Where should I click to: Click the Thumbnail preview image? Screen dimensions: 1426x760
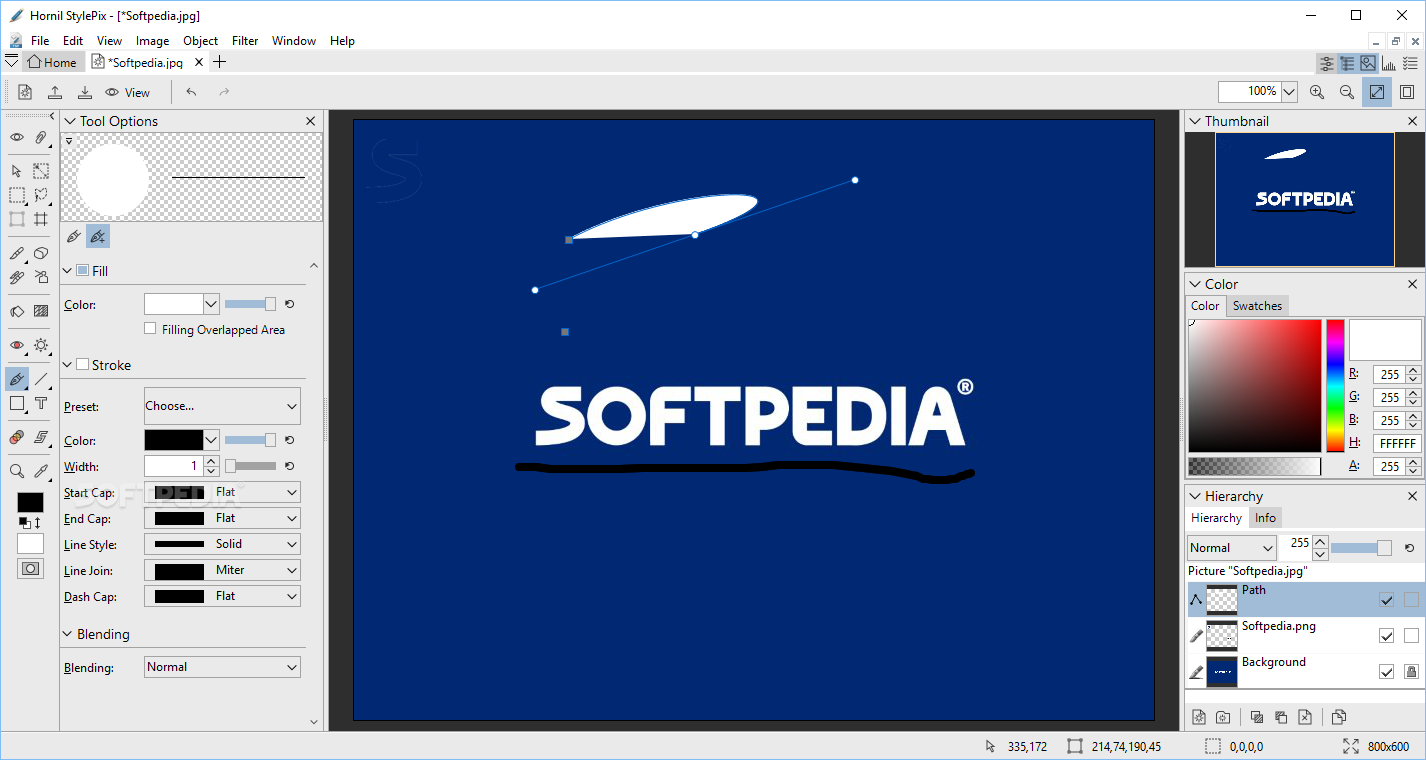(1304, 200)
